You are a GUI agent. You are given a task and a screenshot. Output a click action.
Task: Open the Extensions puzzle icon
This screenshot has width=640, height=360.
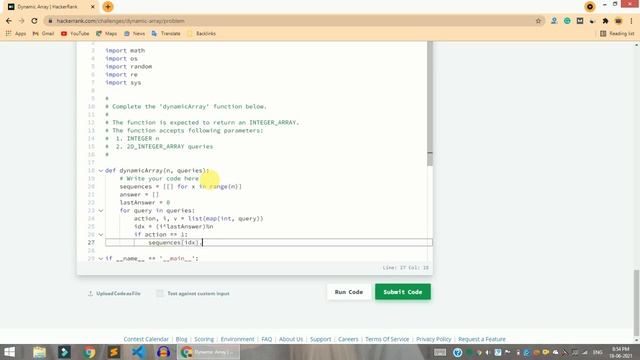[x=605, y=21]
